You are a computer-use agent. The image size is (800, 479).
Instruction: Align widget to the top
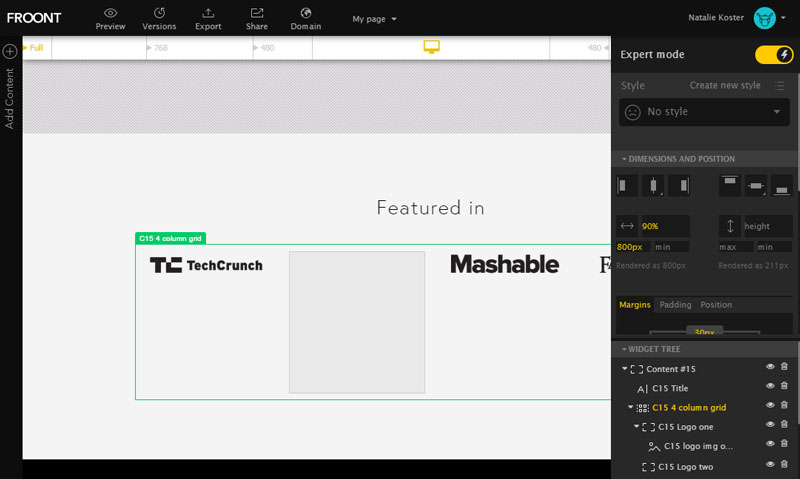click(x=730, y=186)
